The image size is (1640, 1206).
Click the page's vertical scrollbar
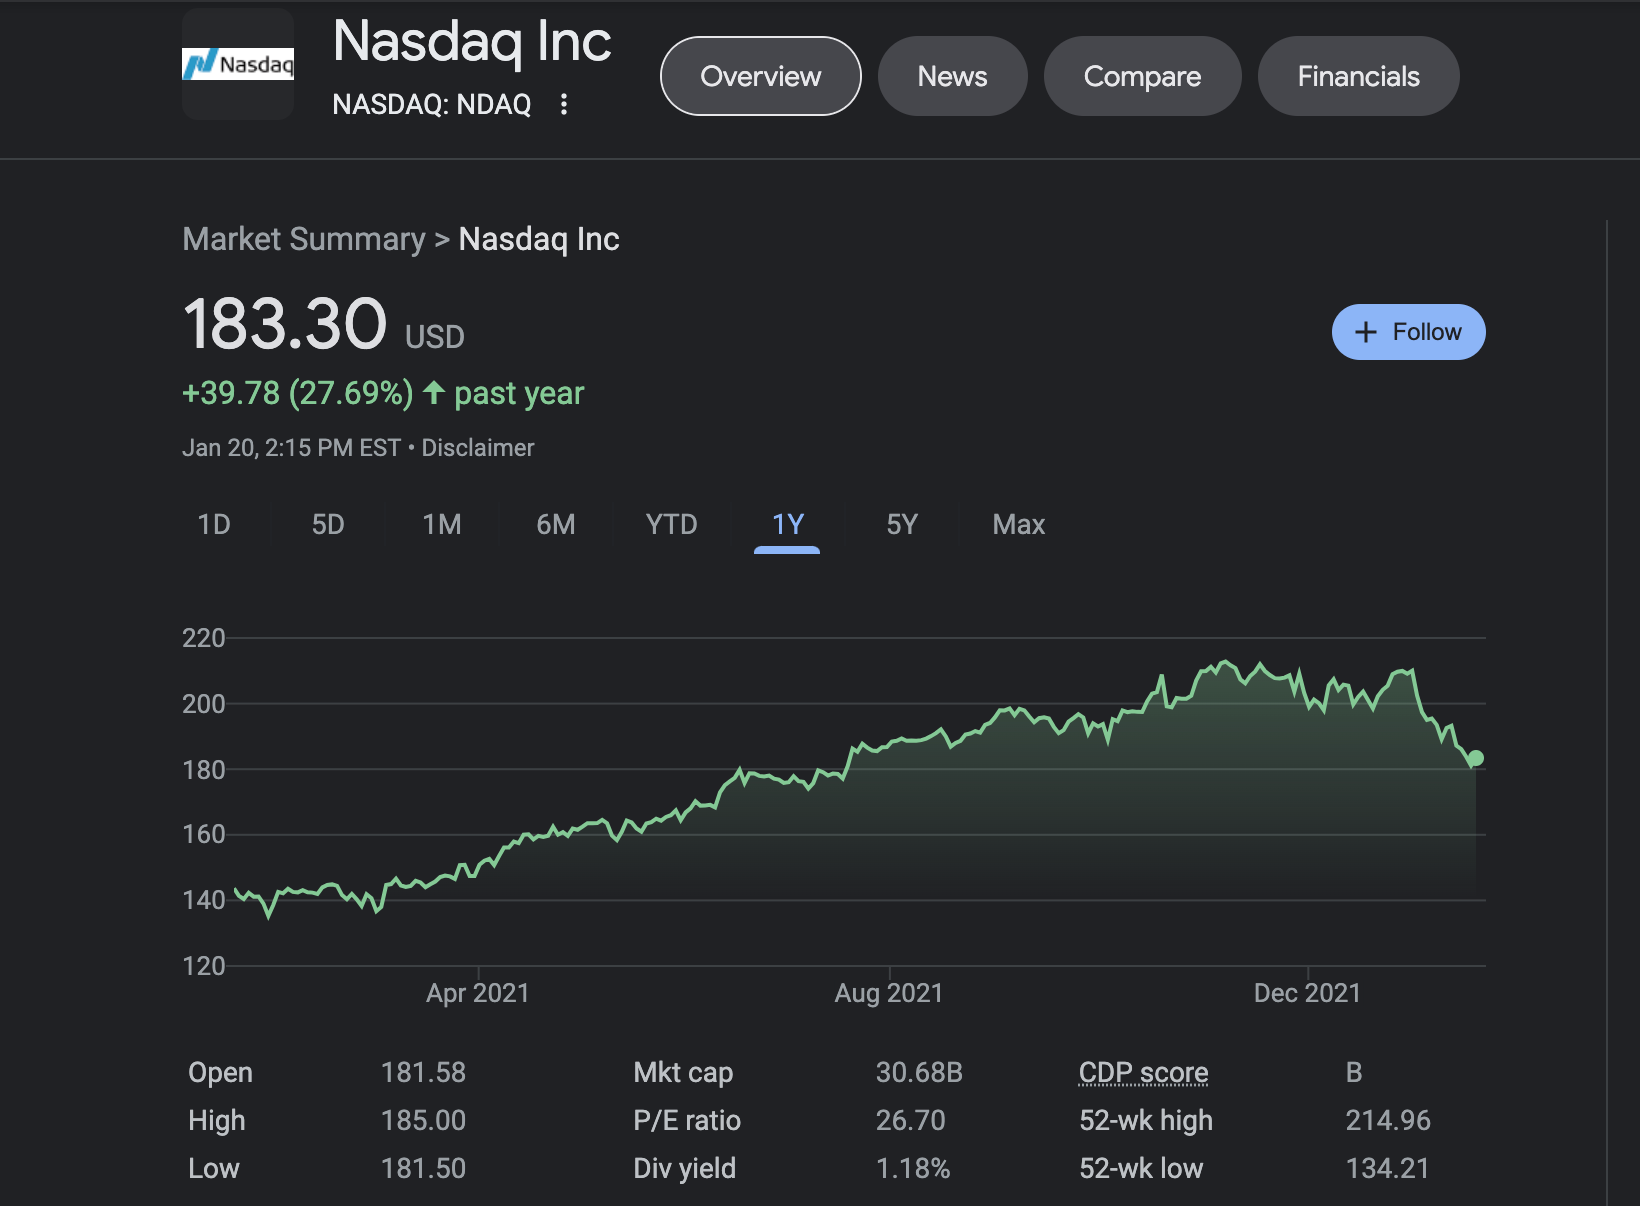pyautogui.click(x=1607, y=712)
